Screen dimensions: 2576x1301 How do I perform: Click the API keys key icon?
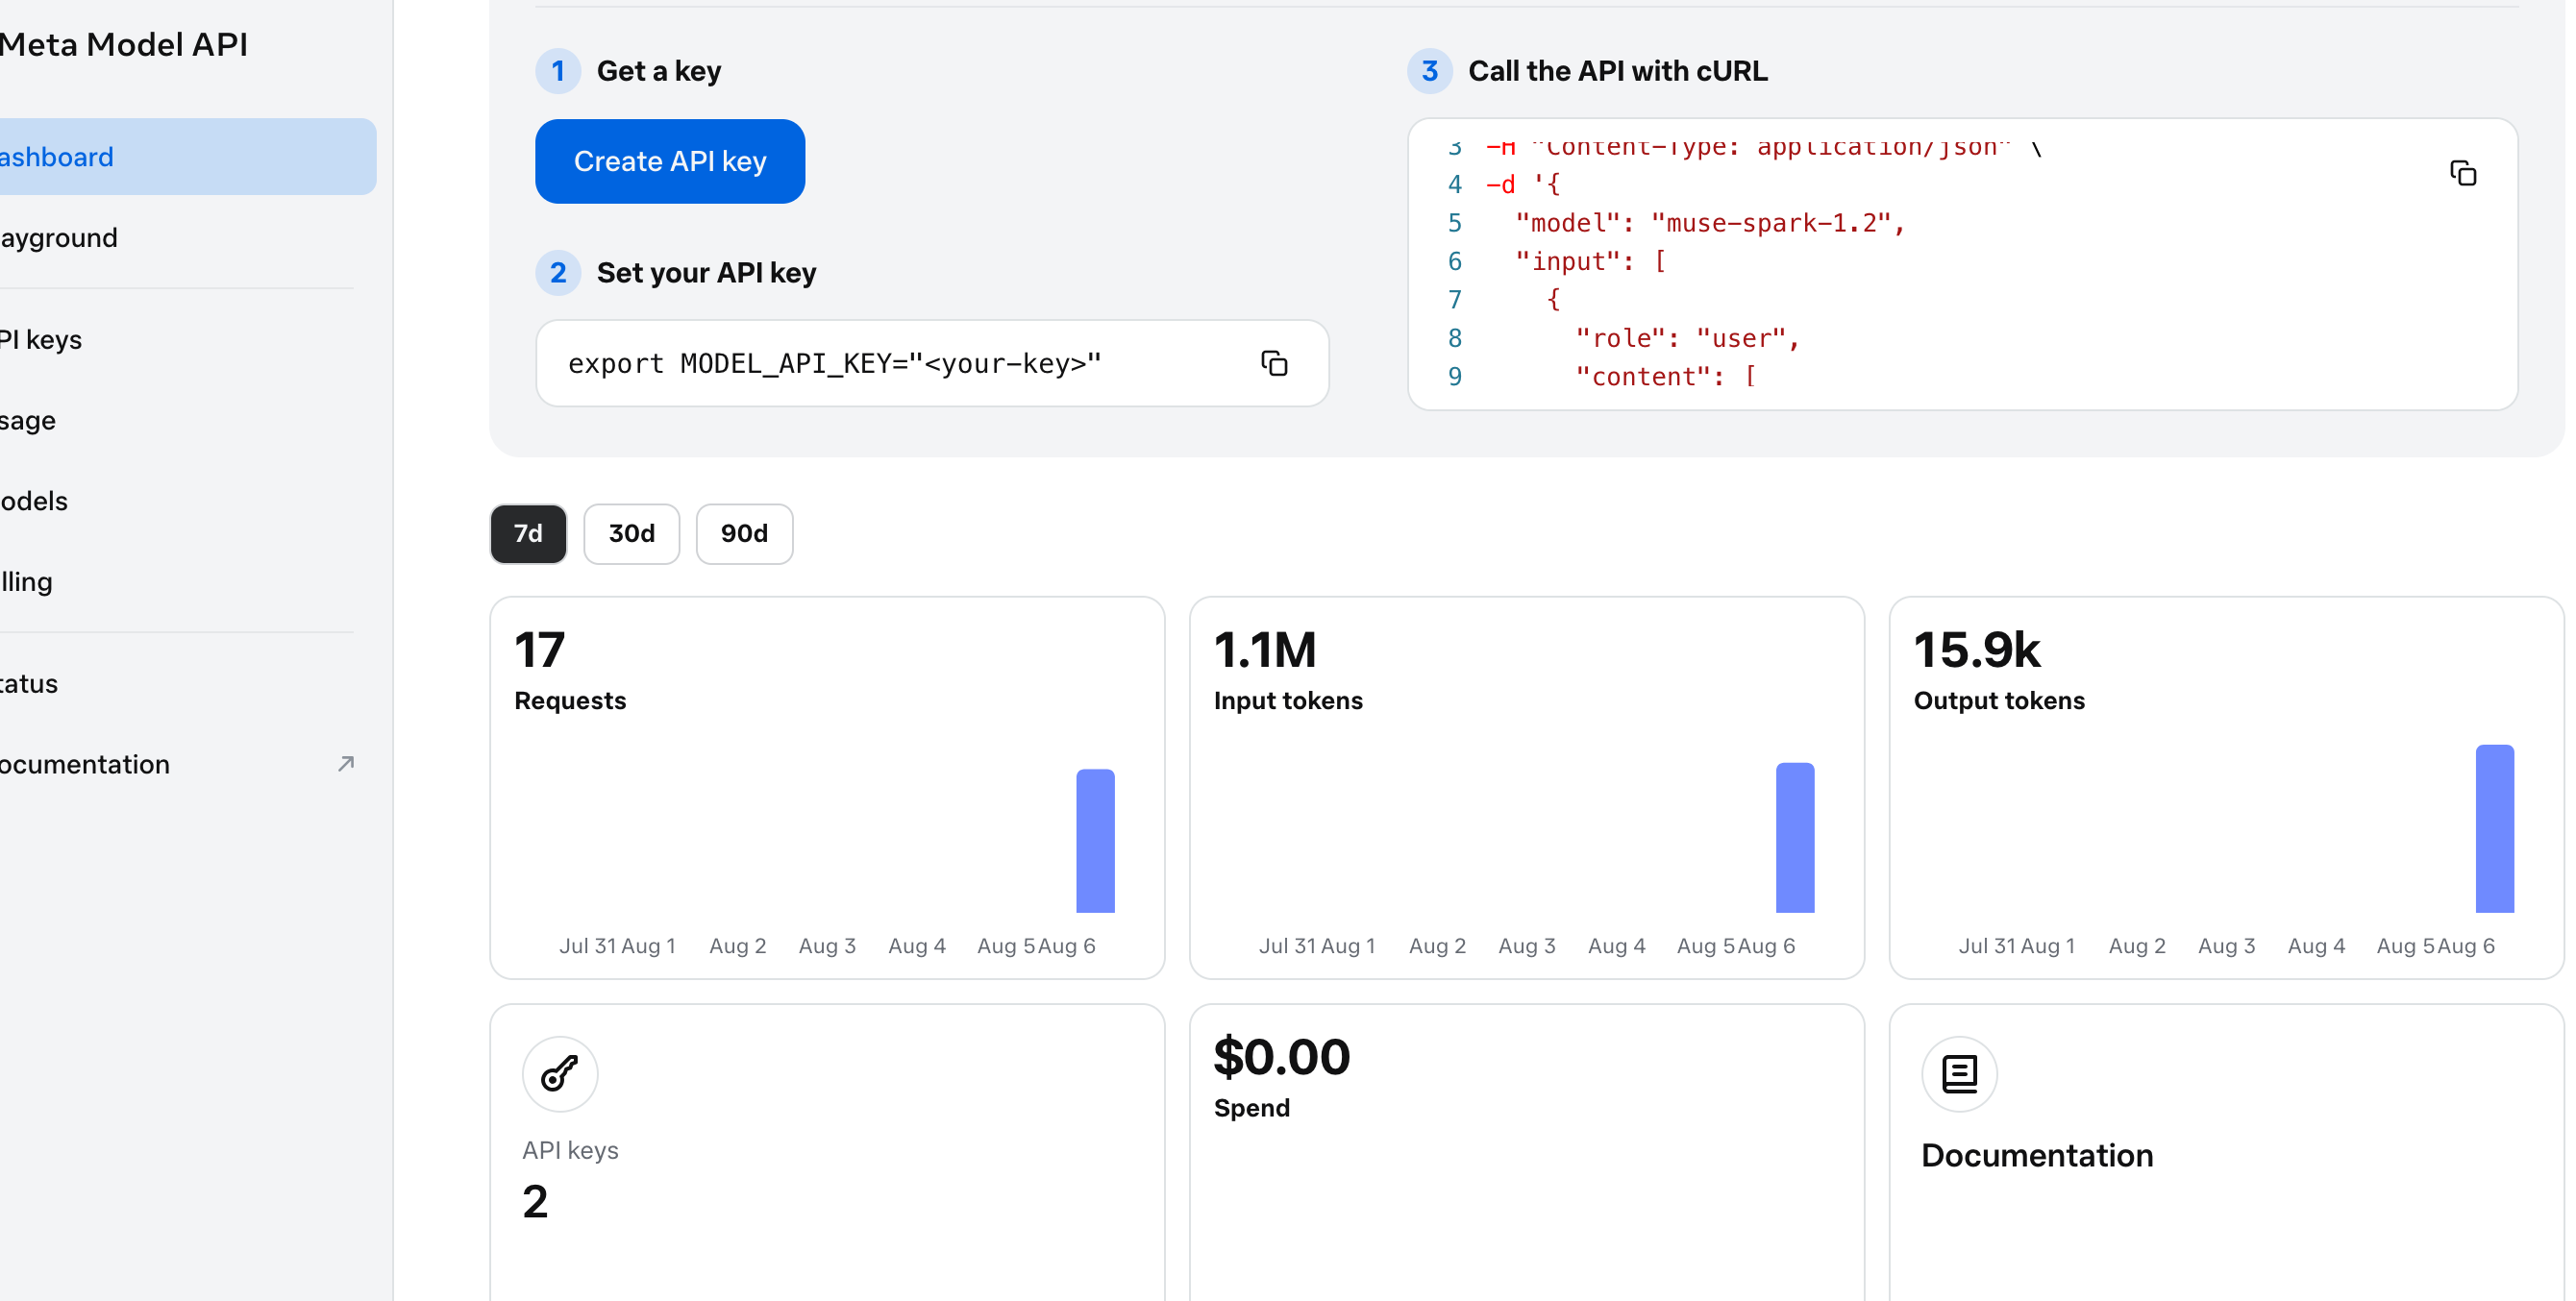[x=560, y=1074]
